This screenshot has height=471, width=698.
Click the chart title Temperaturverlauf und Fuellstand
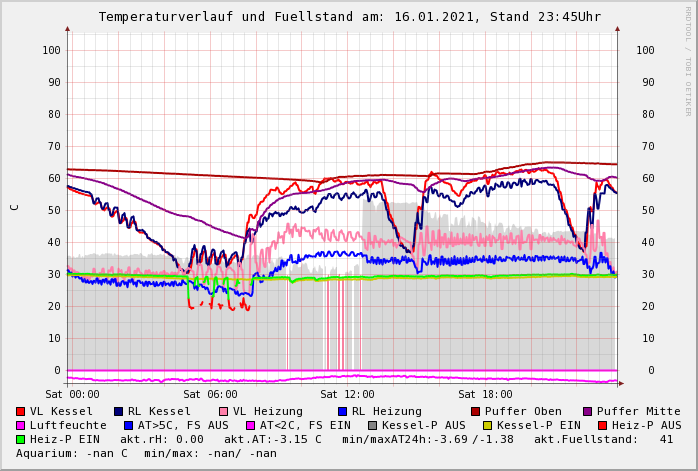(x=349, y=17)
